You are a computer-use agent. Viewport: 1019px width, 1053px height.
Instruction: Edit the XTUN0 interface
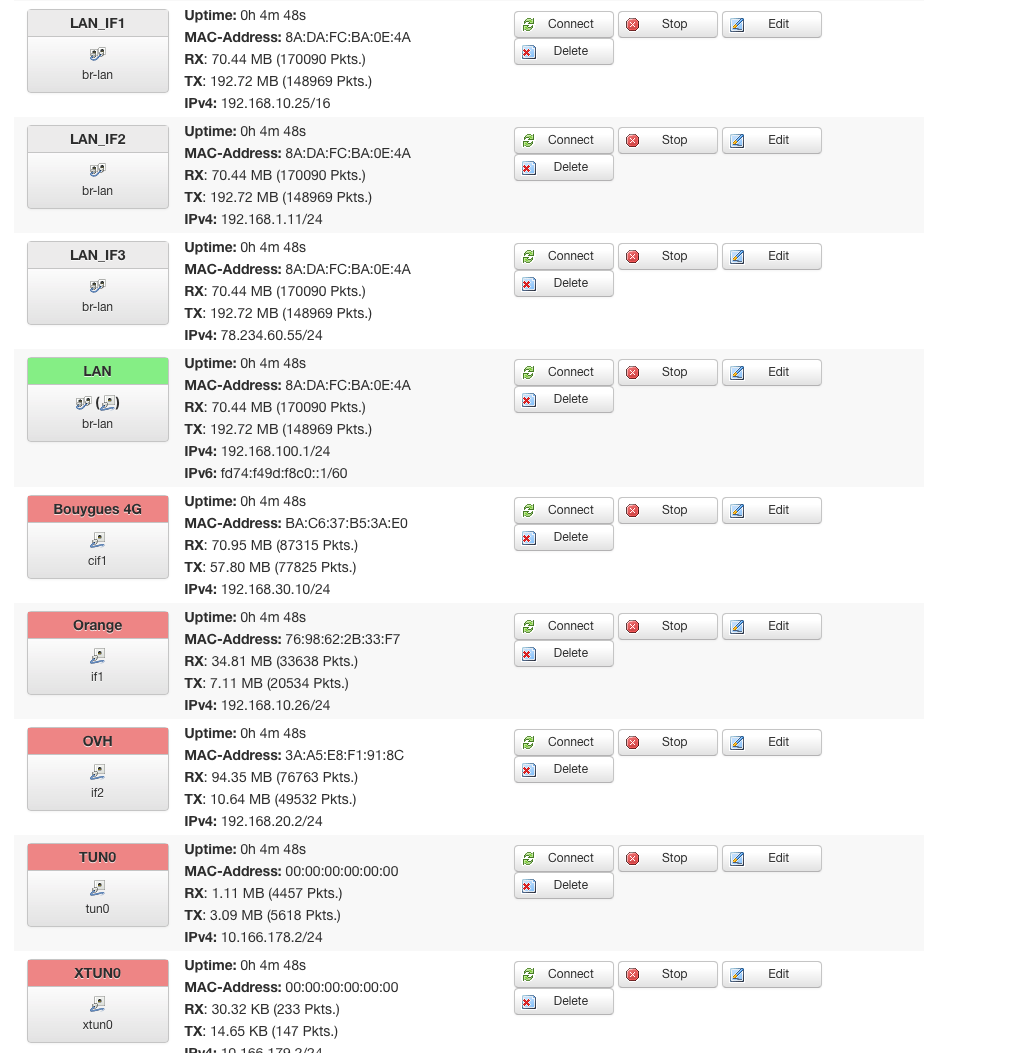tap(771, 974)
